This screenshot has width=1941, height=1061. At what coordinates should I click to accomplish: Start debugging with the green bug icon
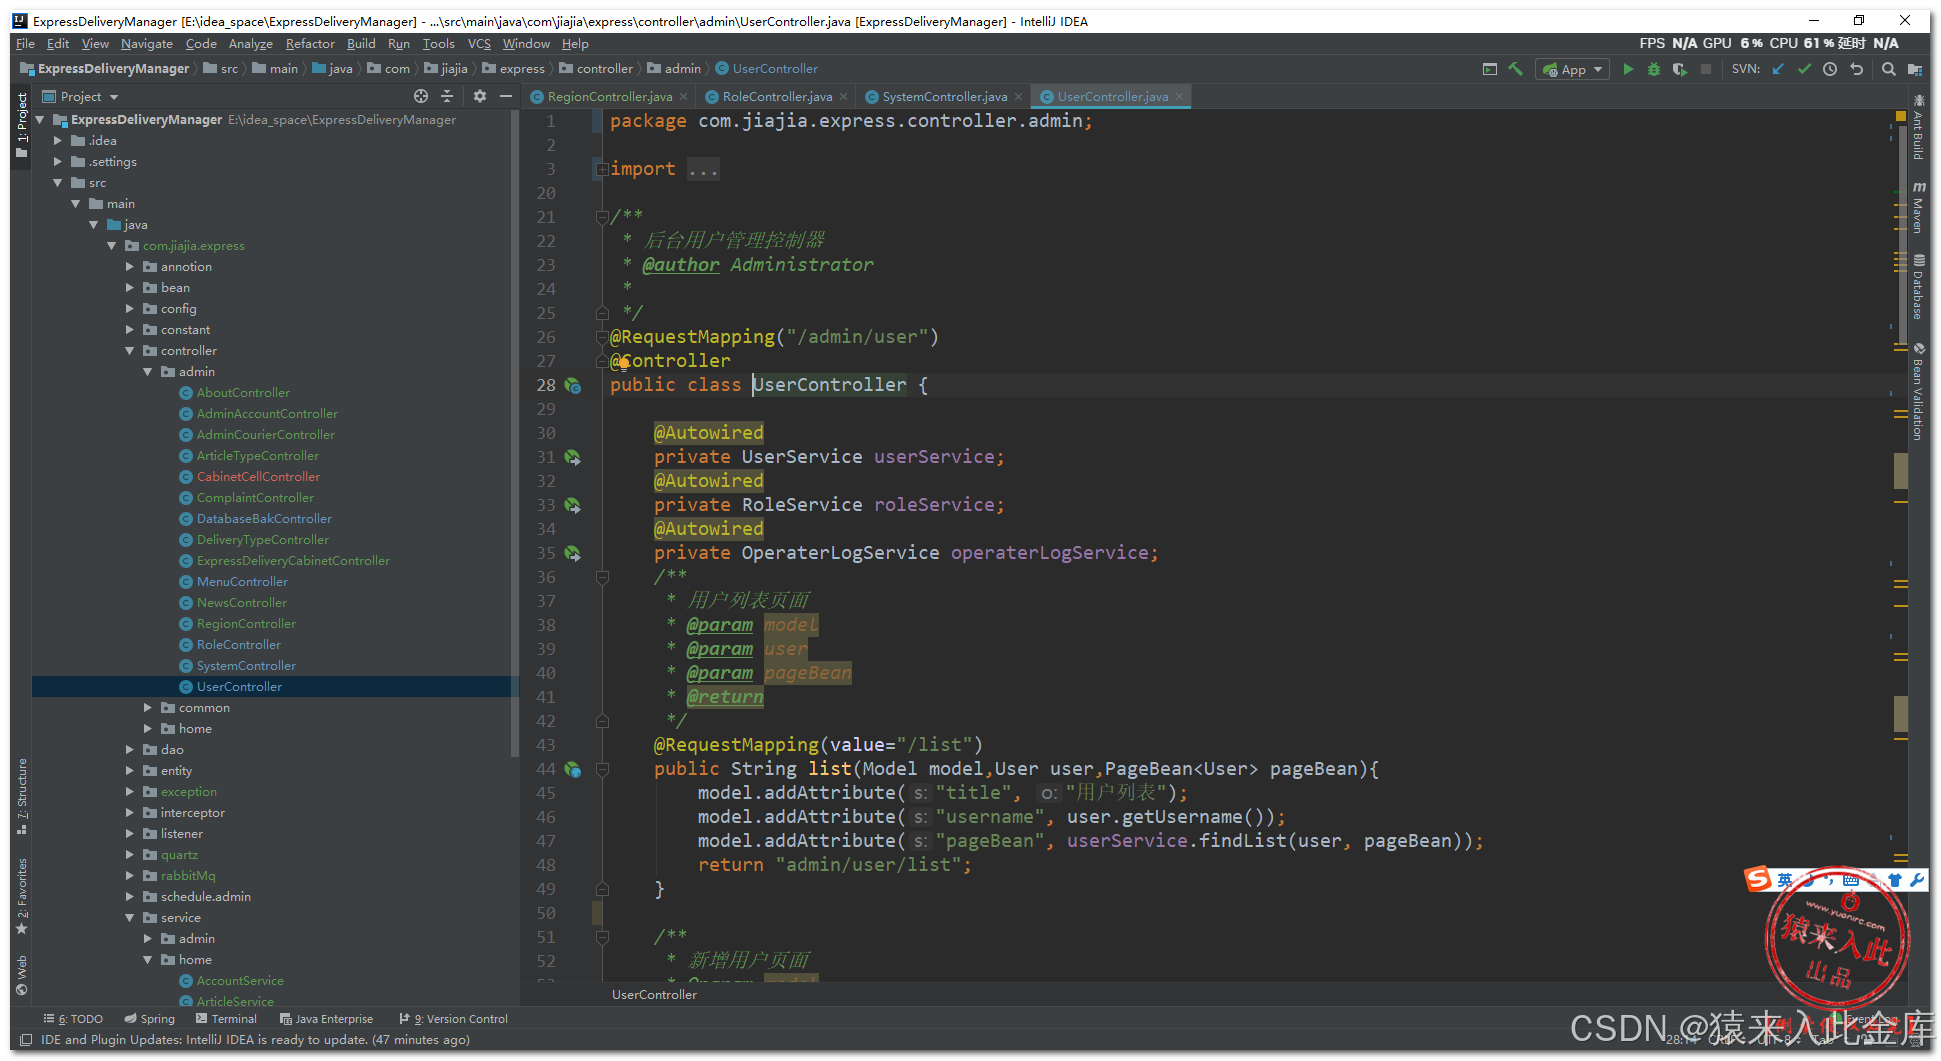[1654, 69]
